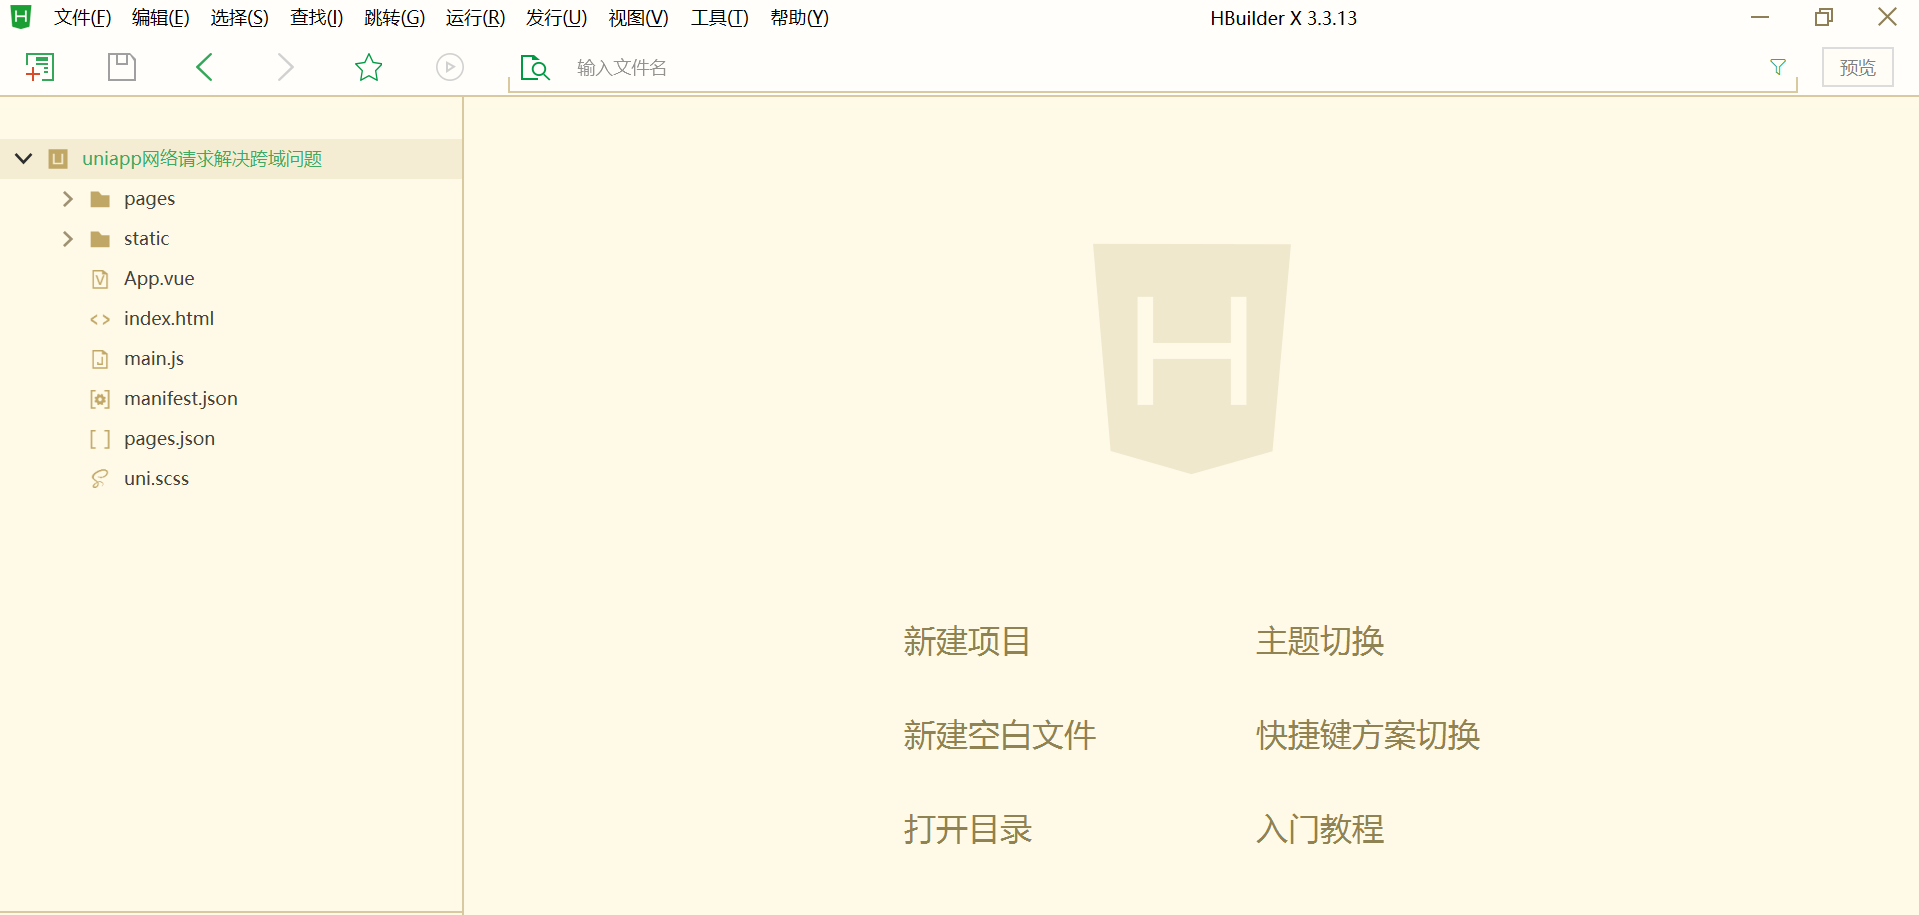
Task: Click the 打开目录 link
Action: [x=967, y=829]
